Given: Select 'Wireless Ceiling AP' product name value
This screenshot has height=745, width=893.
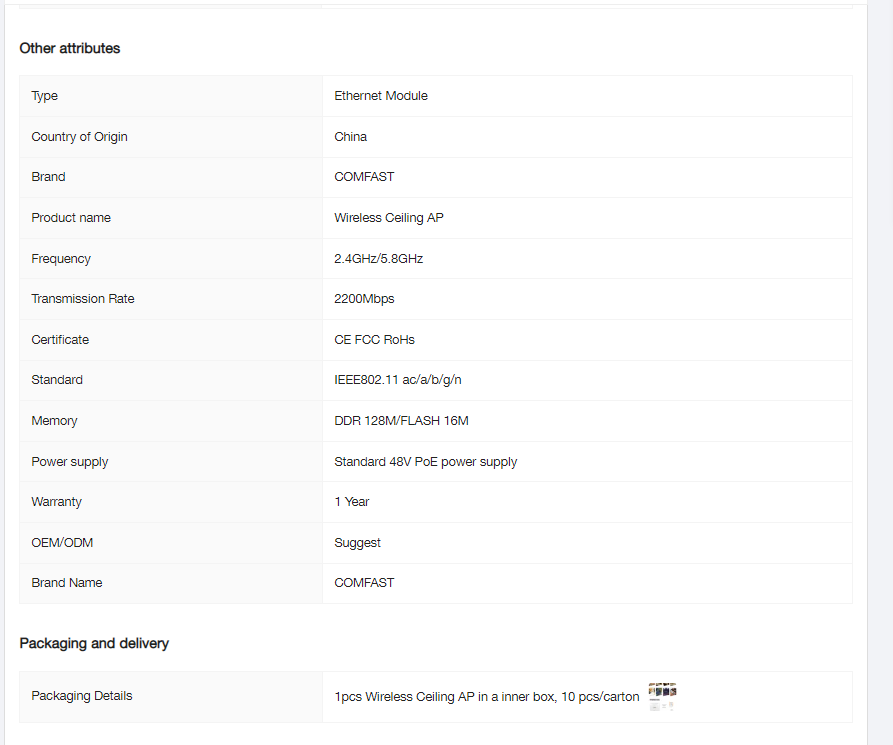Looking at the screenshot, I should tap(389, 217).
